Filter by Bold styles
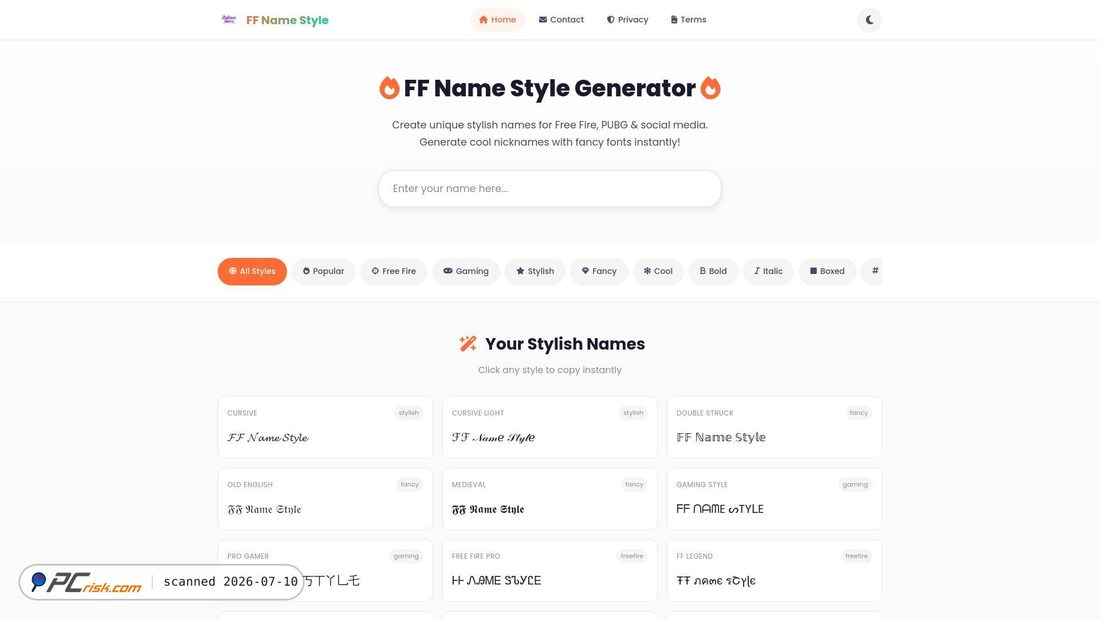 [x=713, y=271]
